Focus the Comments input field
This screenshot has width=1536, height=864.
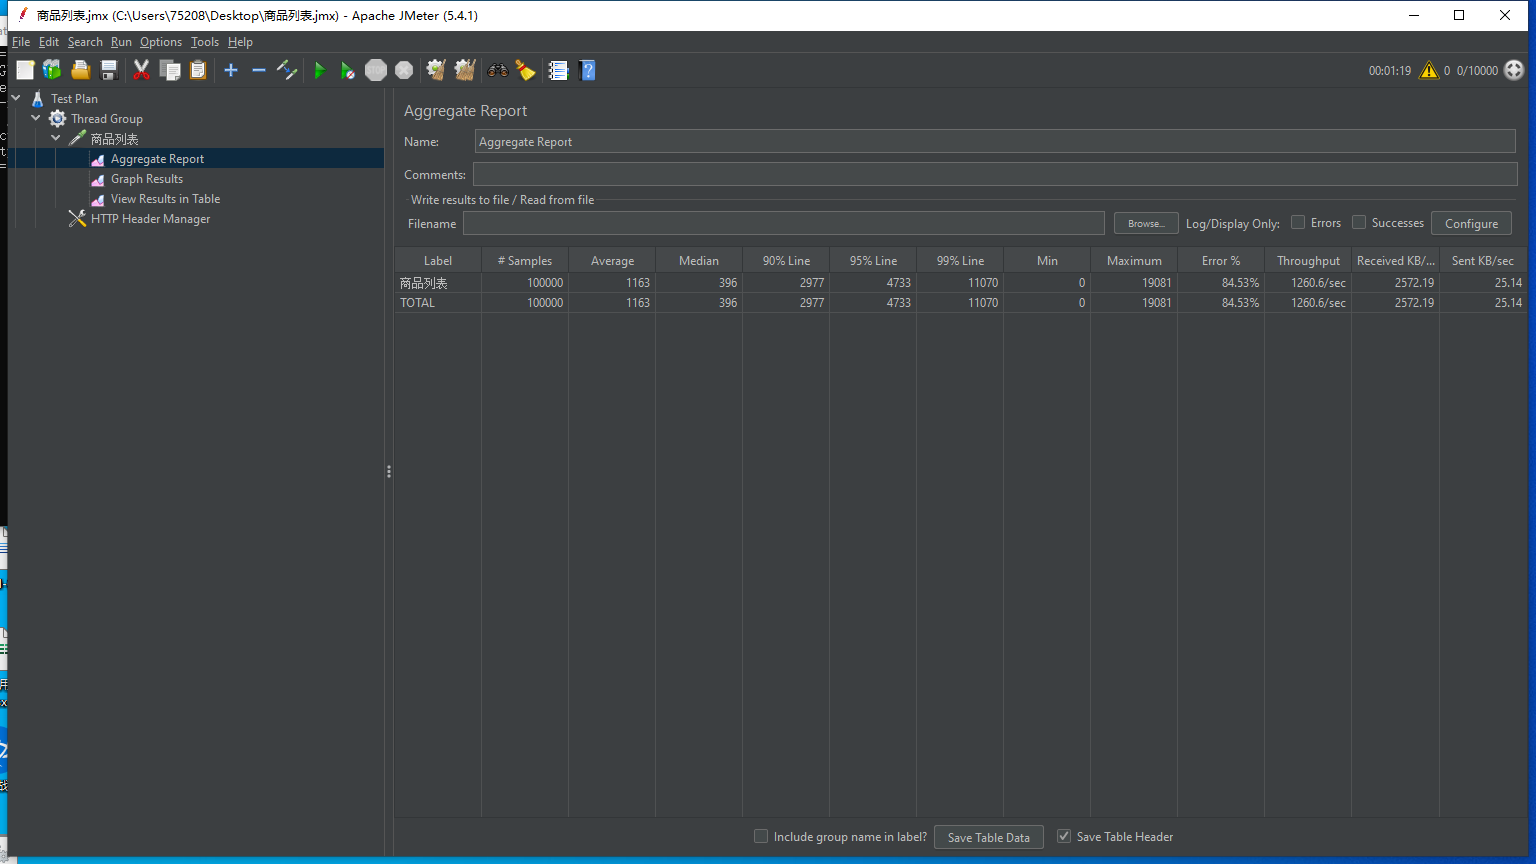click(x=995, y=174)
